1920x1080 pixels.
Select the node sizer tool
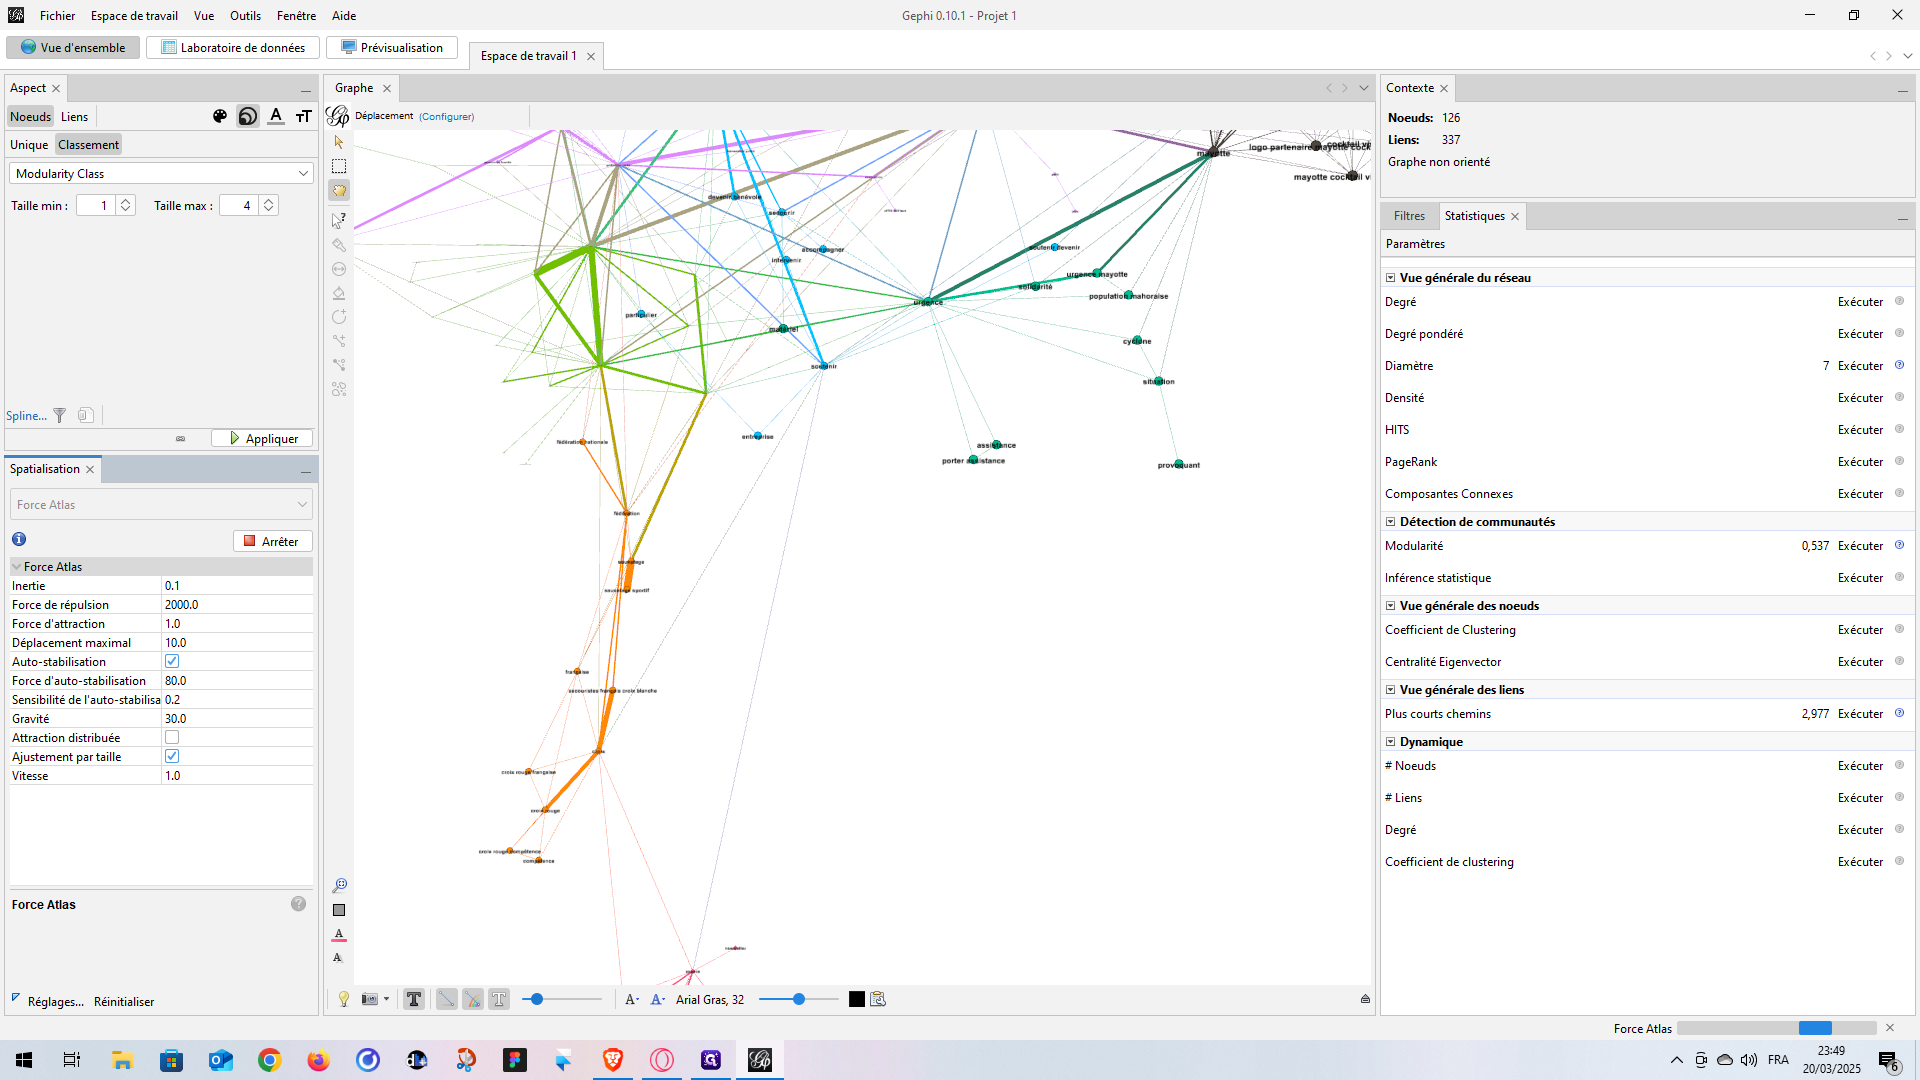click(339, 269)
